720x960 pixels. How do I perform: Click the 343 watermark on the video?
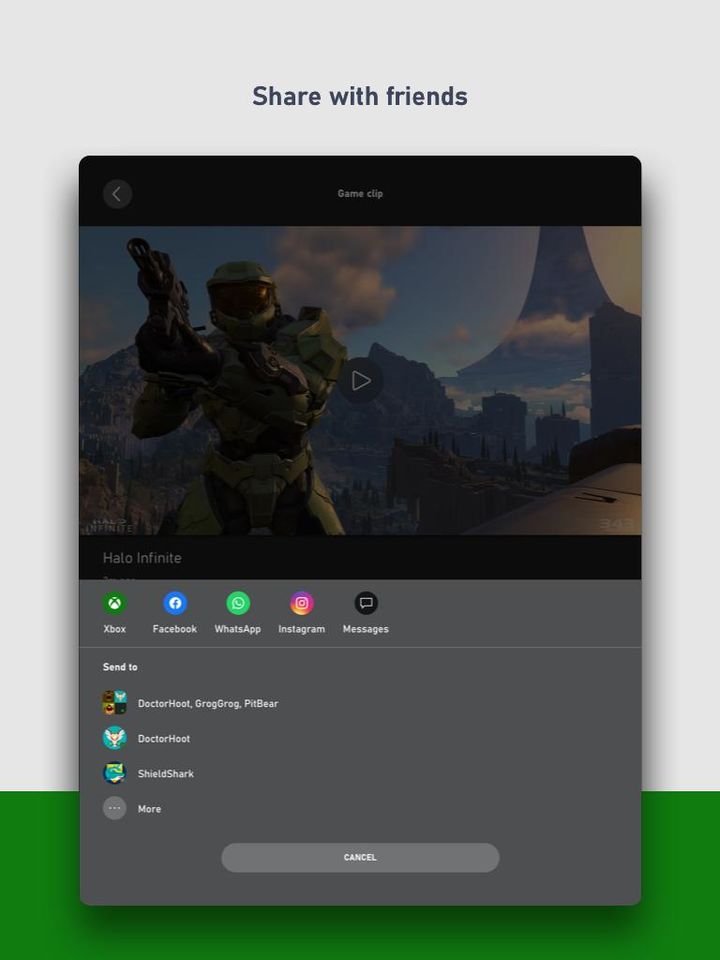(615, 523)
